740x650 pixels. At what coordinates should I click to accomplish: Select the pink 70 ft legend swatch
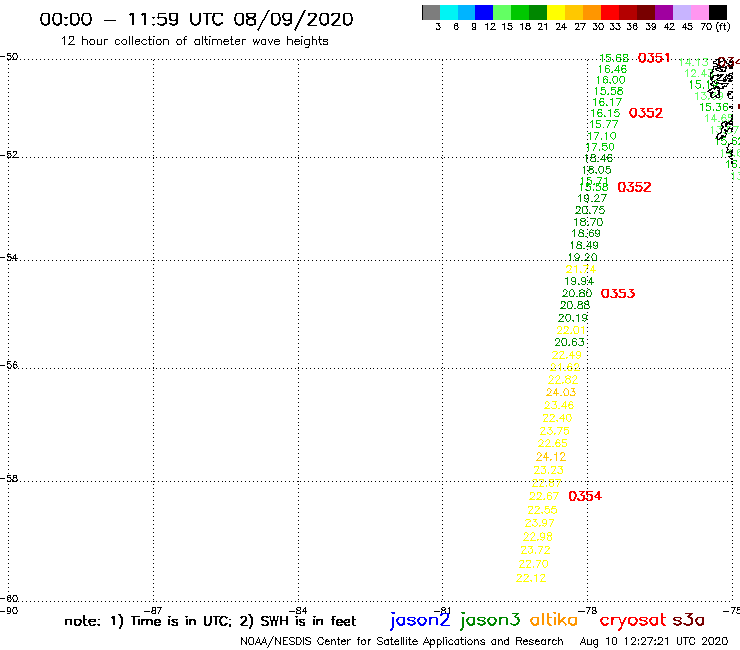(700, 12)
